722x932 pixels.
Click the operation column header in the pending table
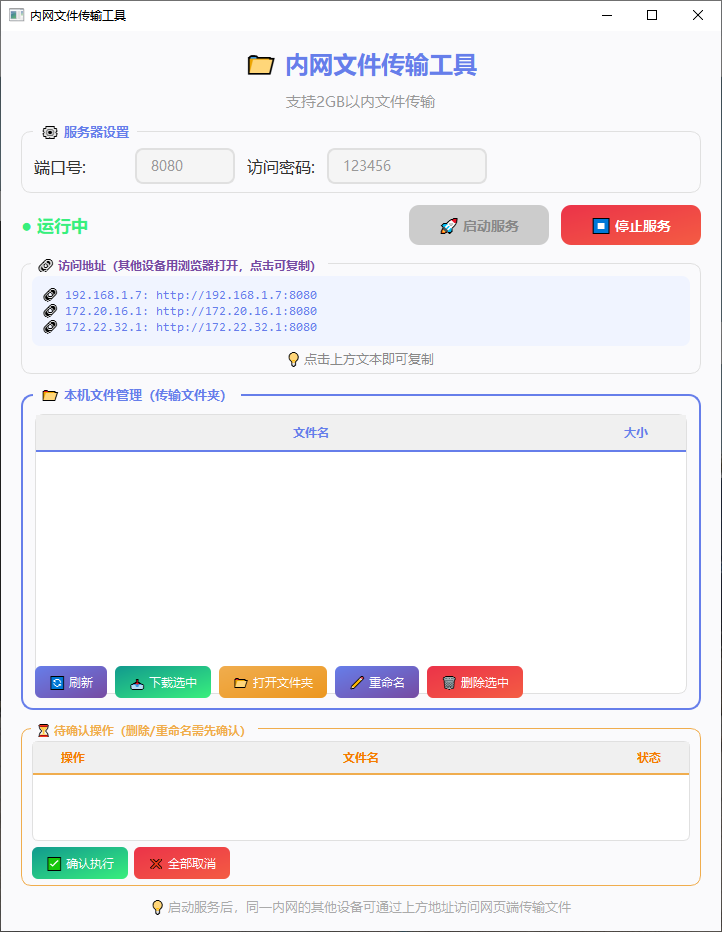[x=72, y=758]
